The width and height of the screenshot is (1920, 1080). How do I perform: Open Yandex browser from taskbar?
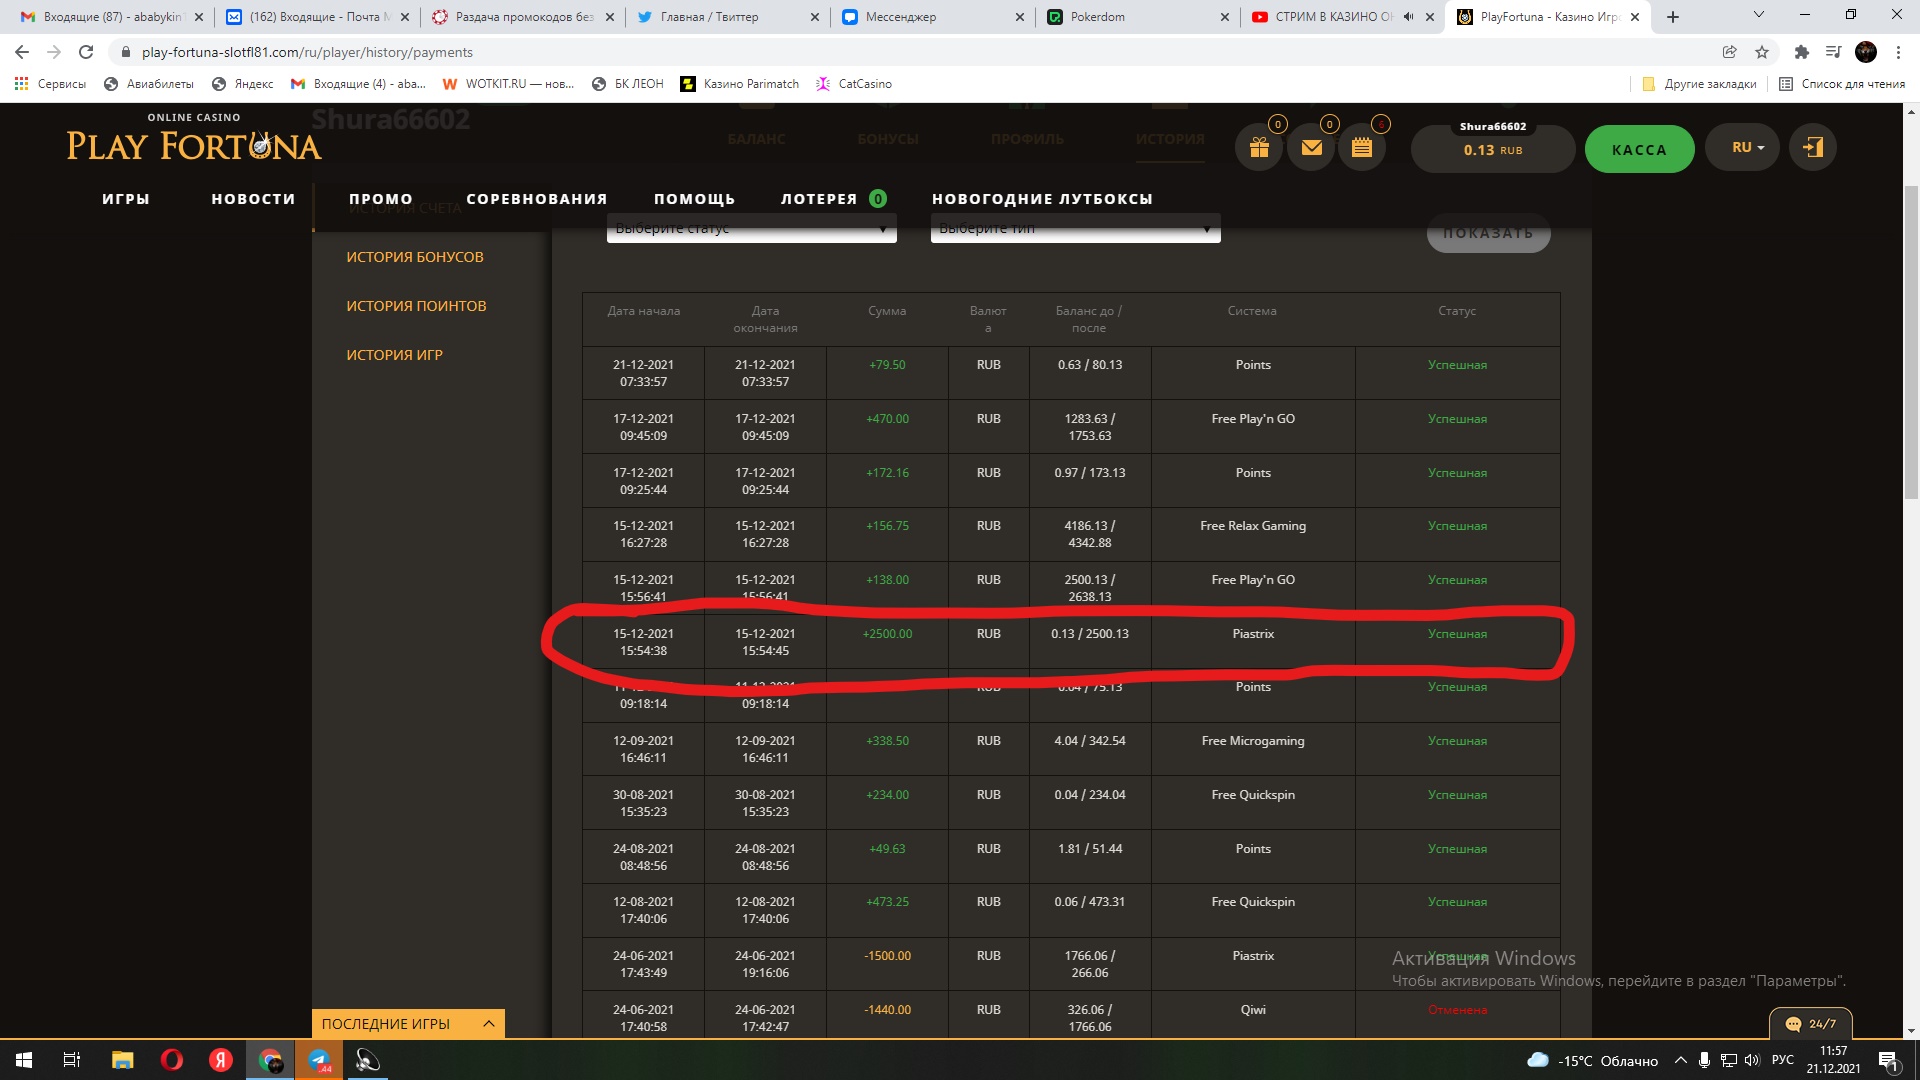(x=221, y=1060)
